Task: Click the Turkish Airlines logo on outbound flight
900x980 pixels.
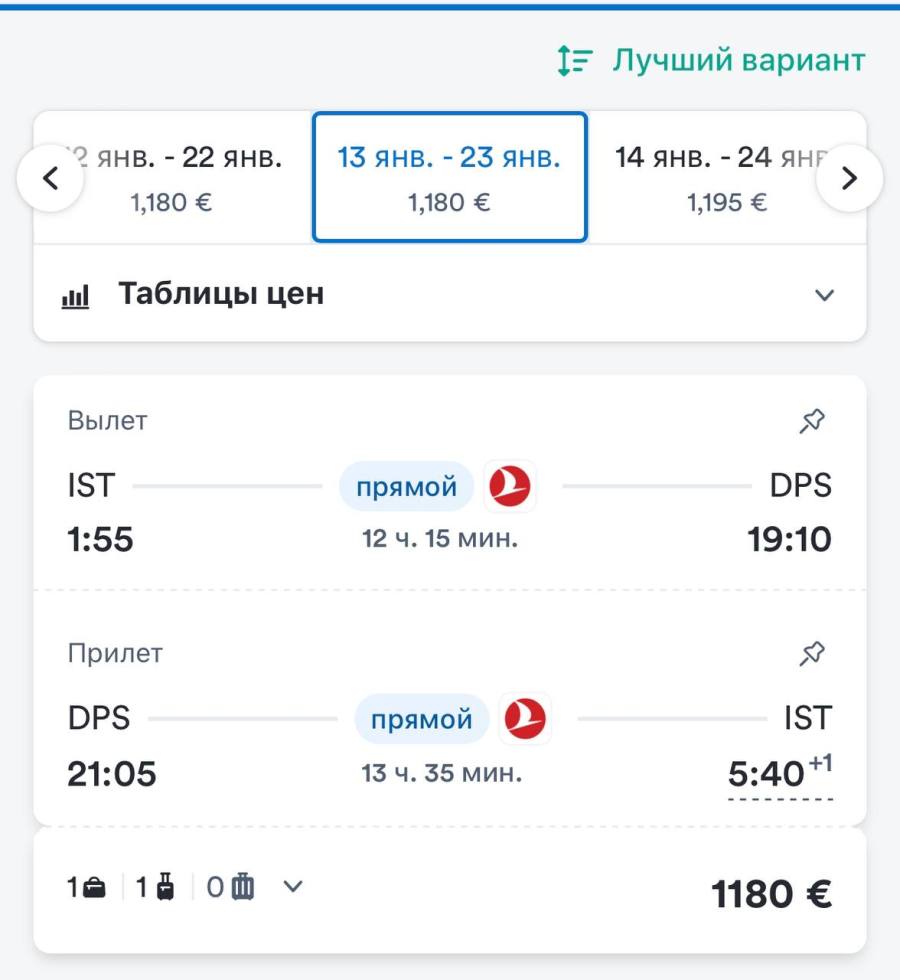Action: click(x=510, y=486)
